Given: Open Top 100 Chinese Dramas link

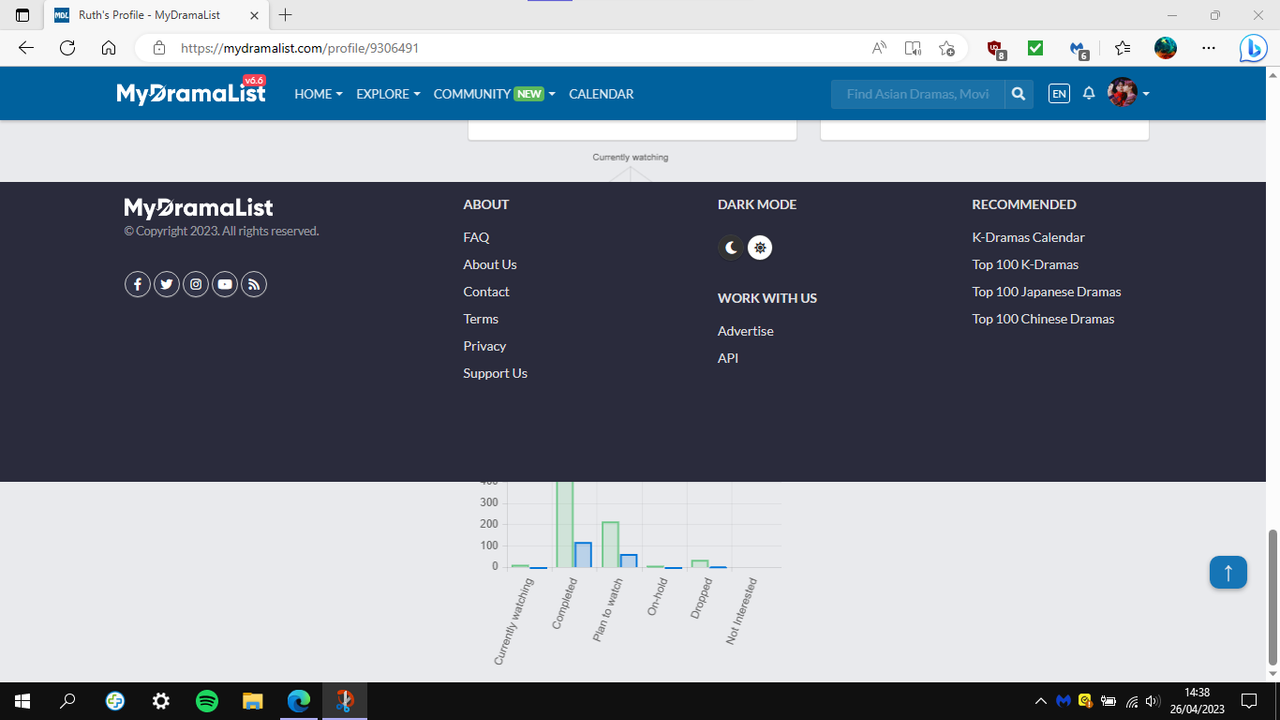Looking at the screenshot, I should point(1043,318).
